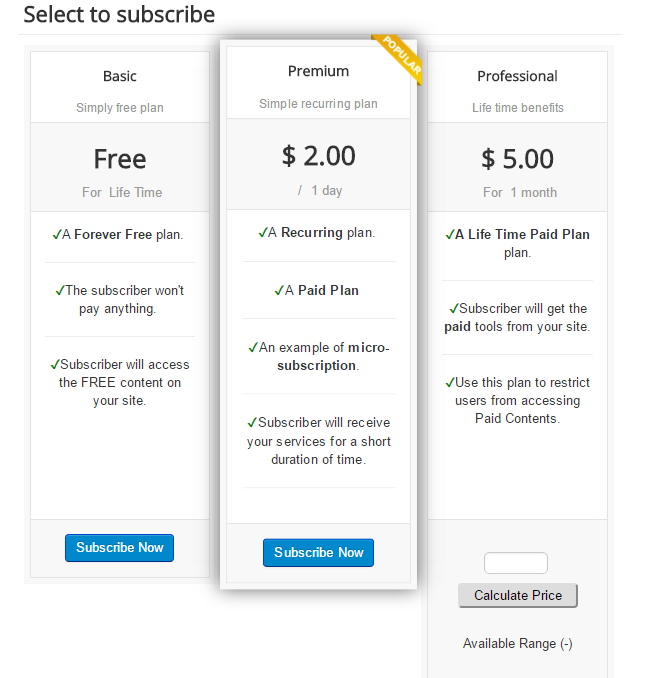Click checkmark beside Life Time Paid Plan
This screenshot has width=649, height=678.
pyautogui.click(x=449, y=234)
